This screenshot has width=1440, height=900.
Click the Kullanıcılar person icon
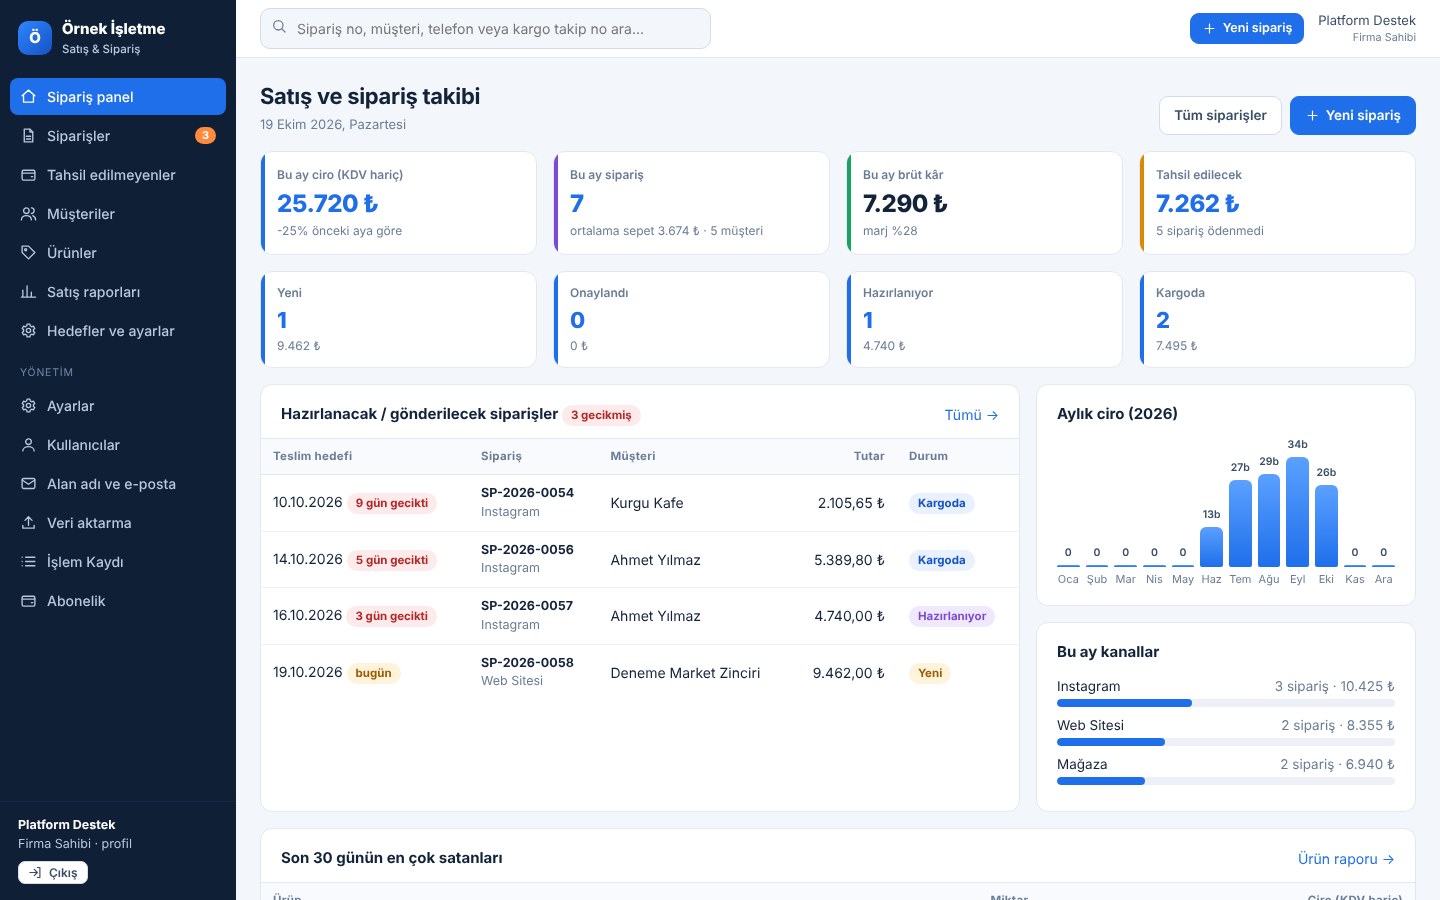click(x=29, y=445)
